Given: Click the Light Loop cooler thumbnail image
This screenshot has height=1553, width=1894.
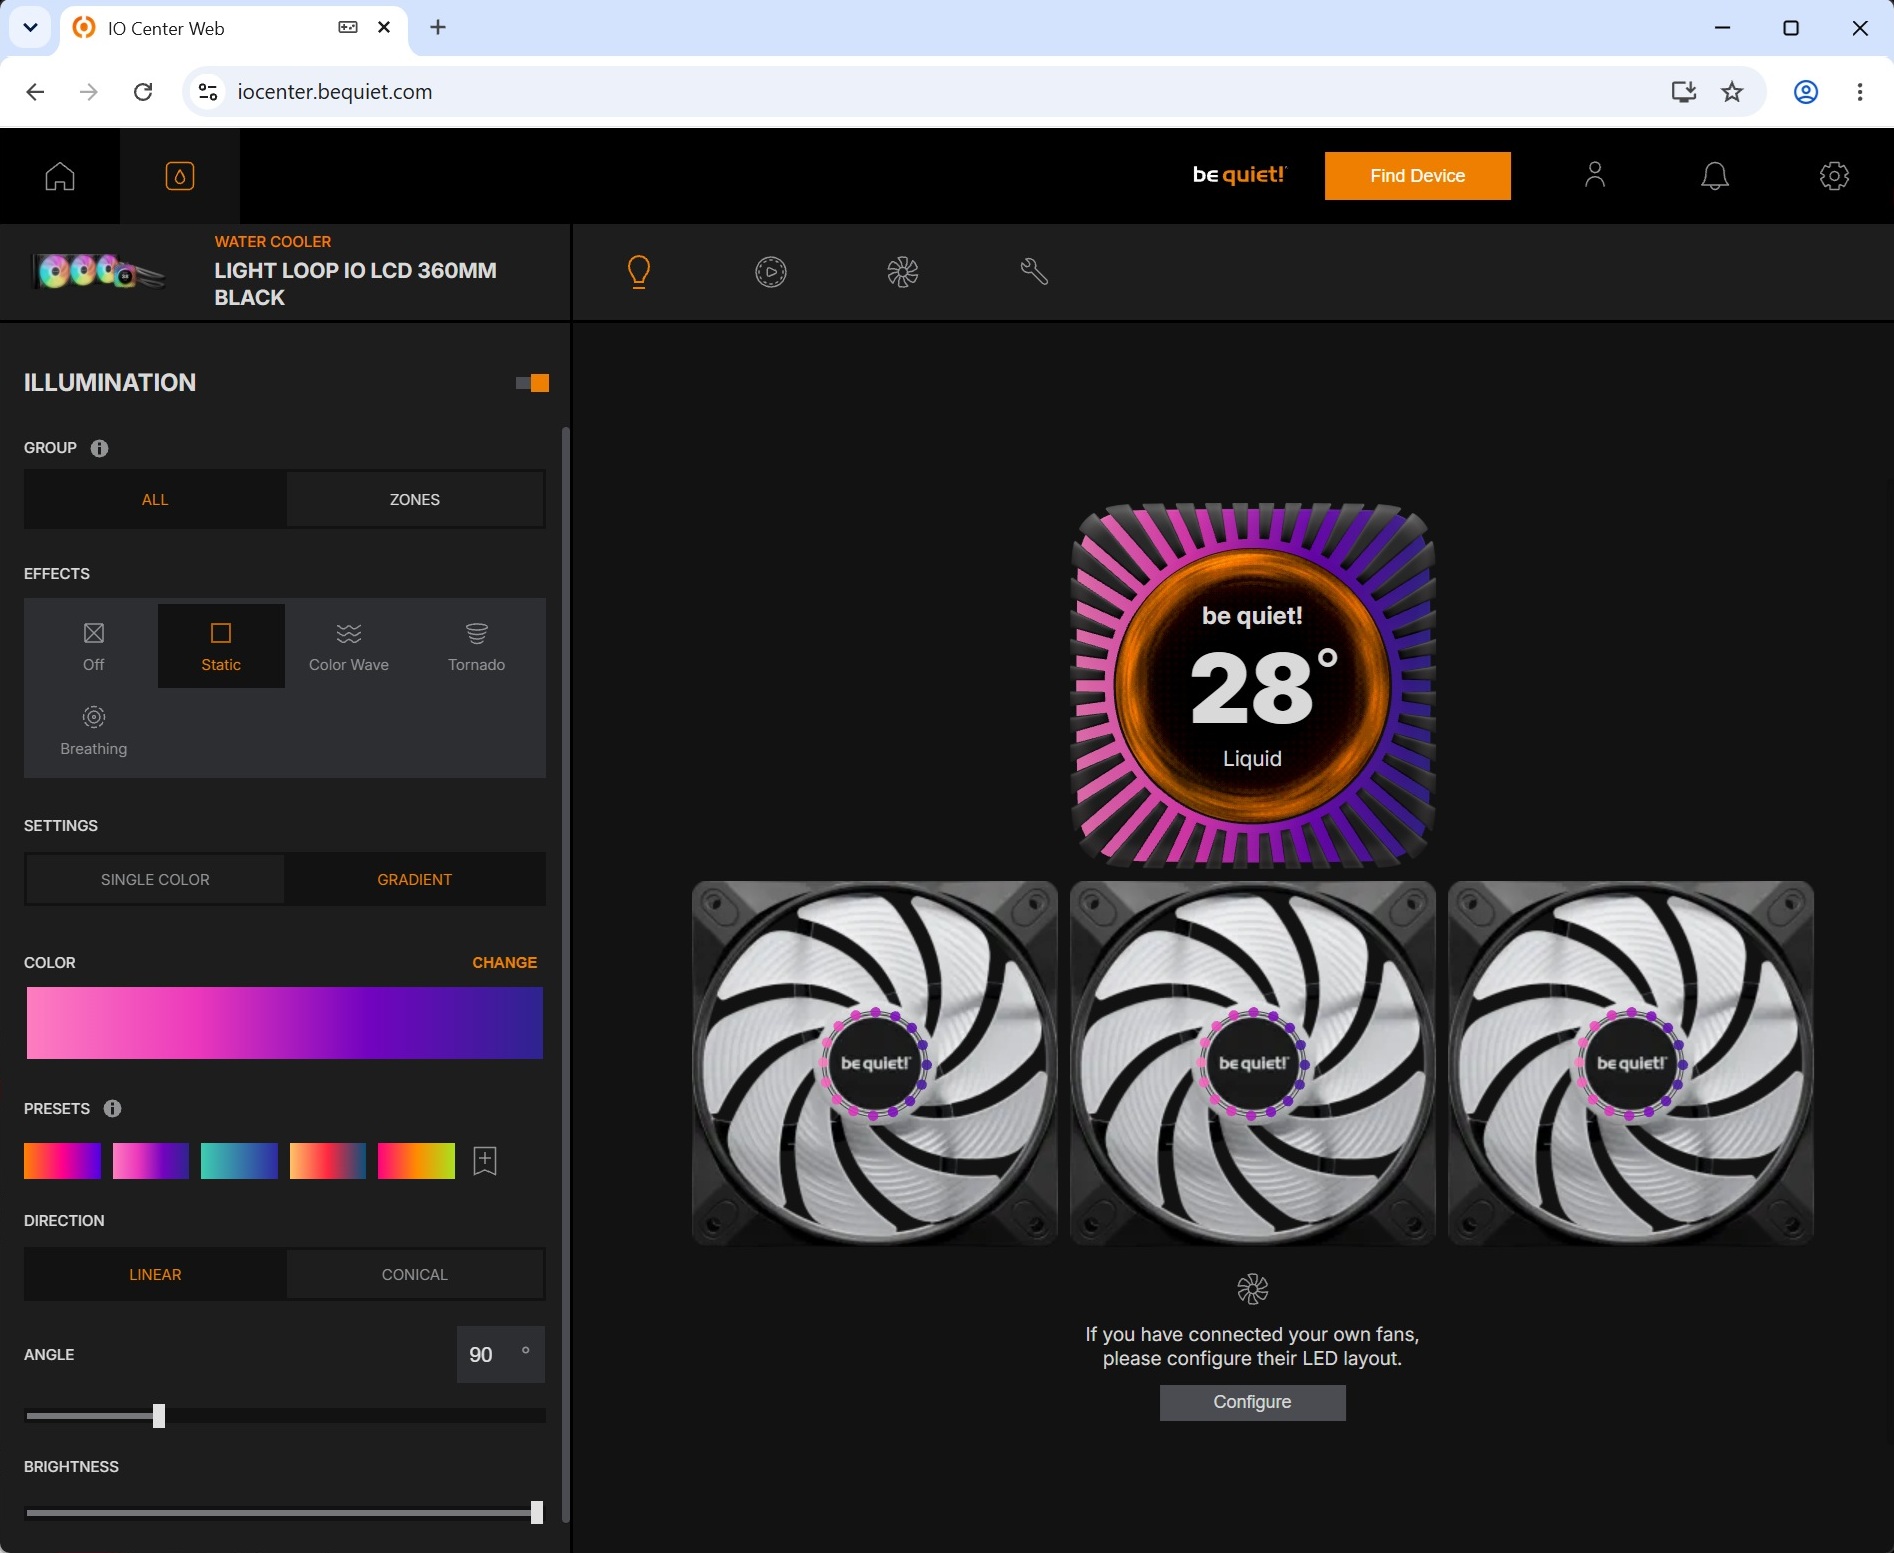Looking at the screenshot, I should tap(97, 272).
